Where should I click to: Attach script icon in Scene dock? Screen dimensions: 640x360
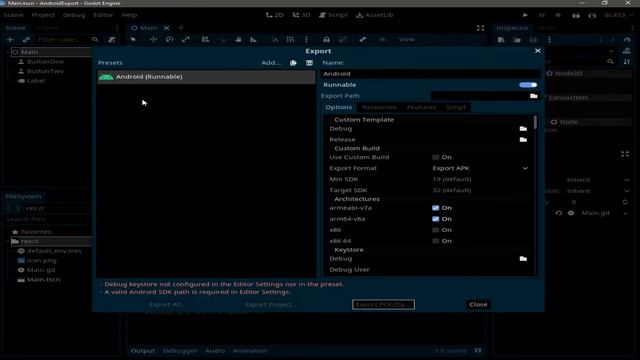111,40
